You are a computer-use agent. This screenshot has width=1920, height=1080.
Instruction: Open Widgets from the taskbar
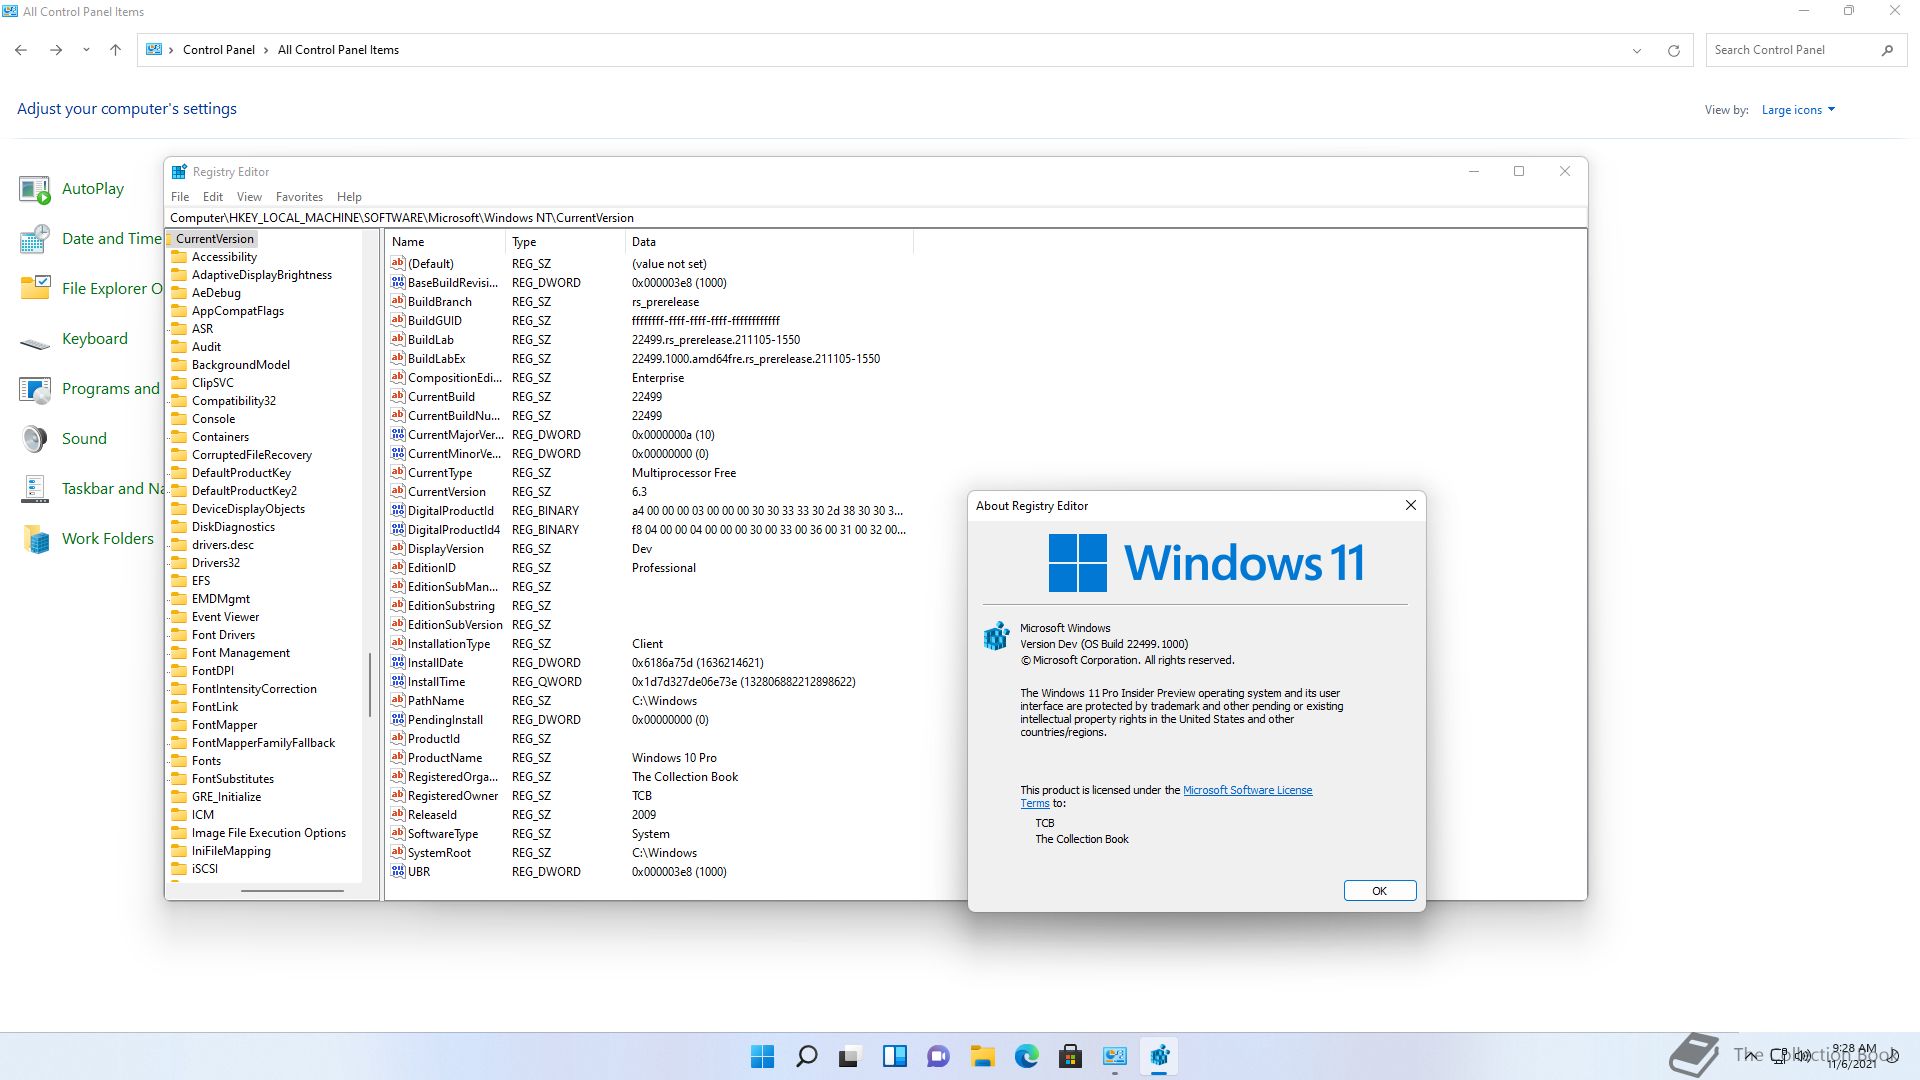(x=894, y=1056)
